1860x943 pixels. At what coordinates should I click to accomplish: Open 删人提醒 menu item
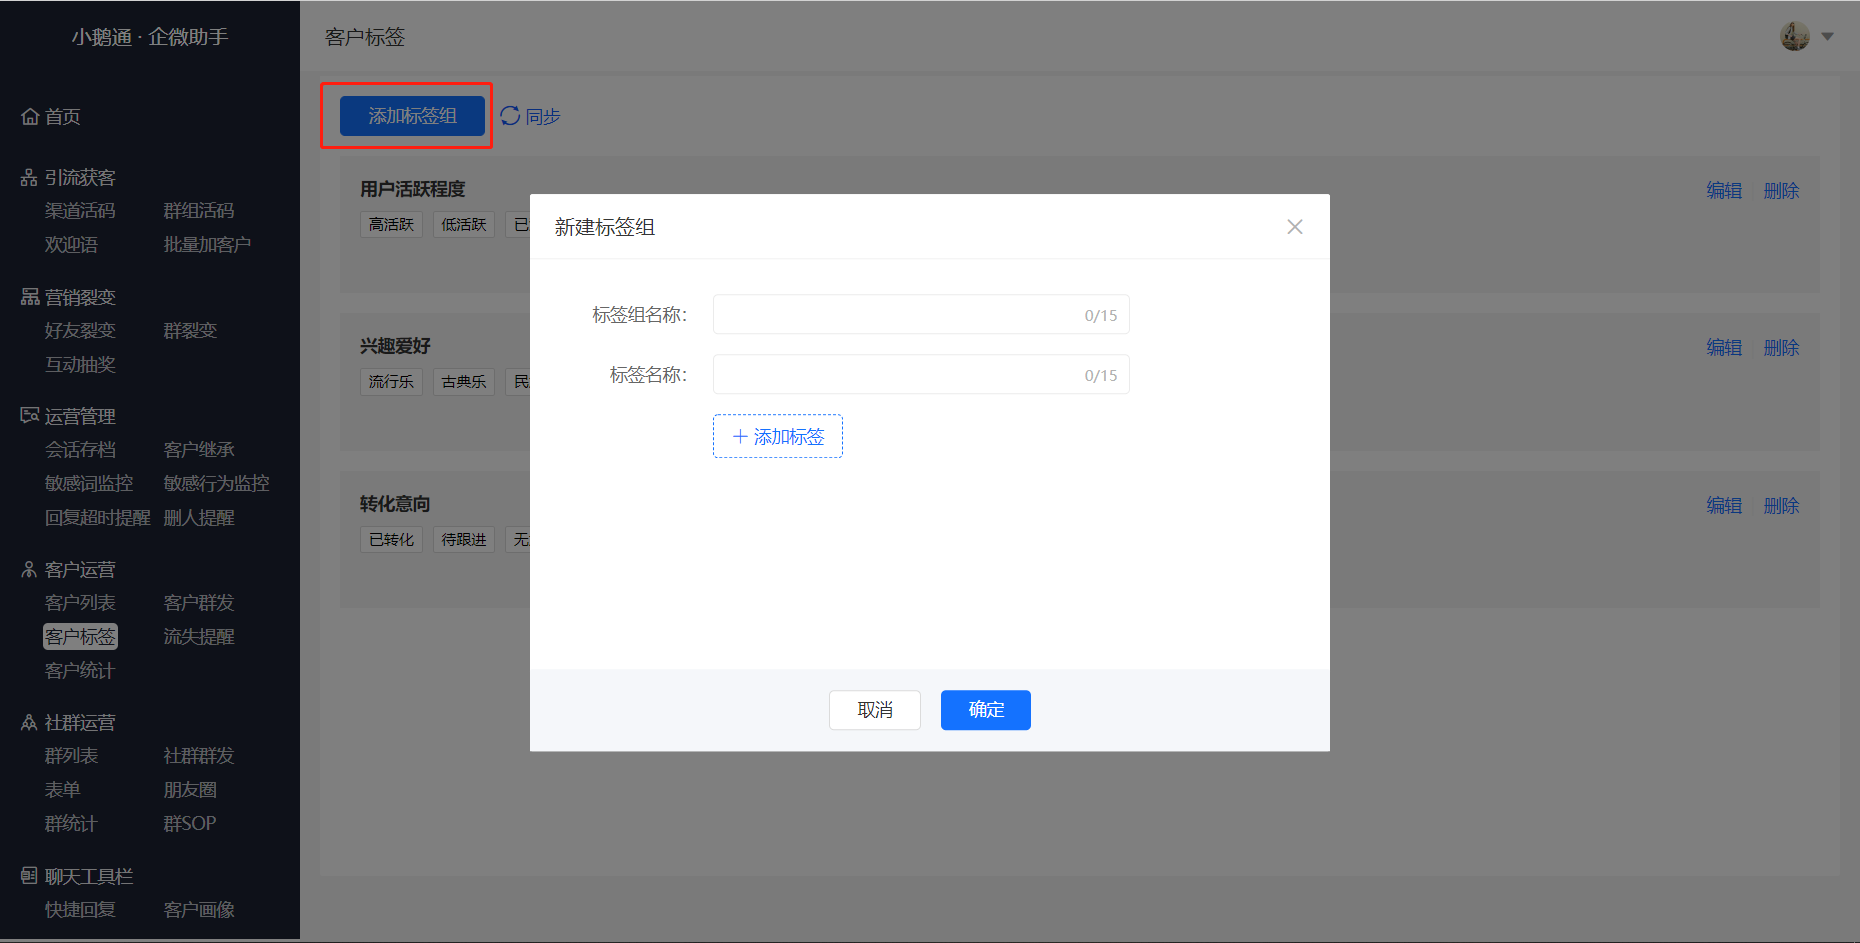pyautogui.click(x=199, y=518)
